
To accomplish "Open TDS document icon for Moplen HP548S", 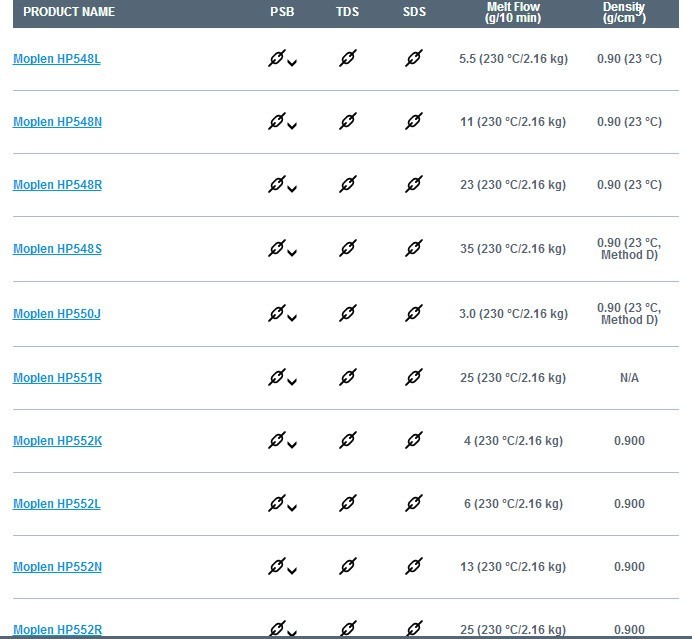I will pos(348,248).
